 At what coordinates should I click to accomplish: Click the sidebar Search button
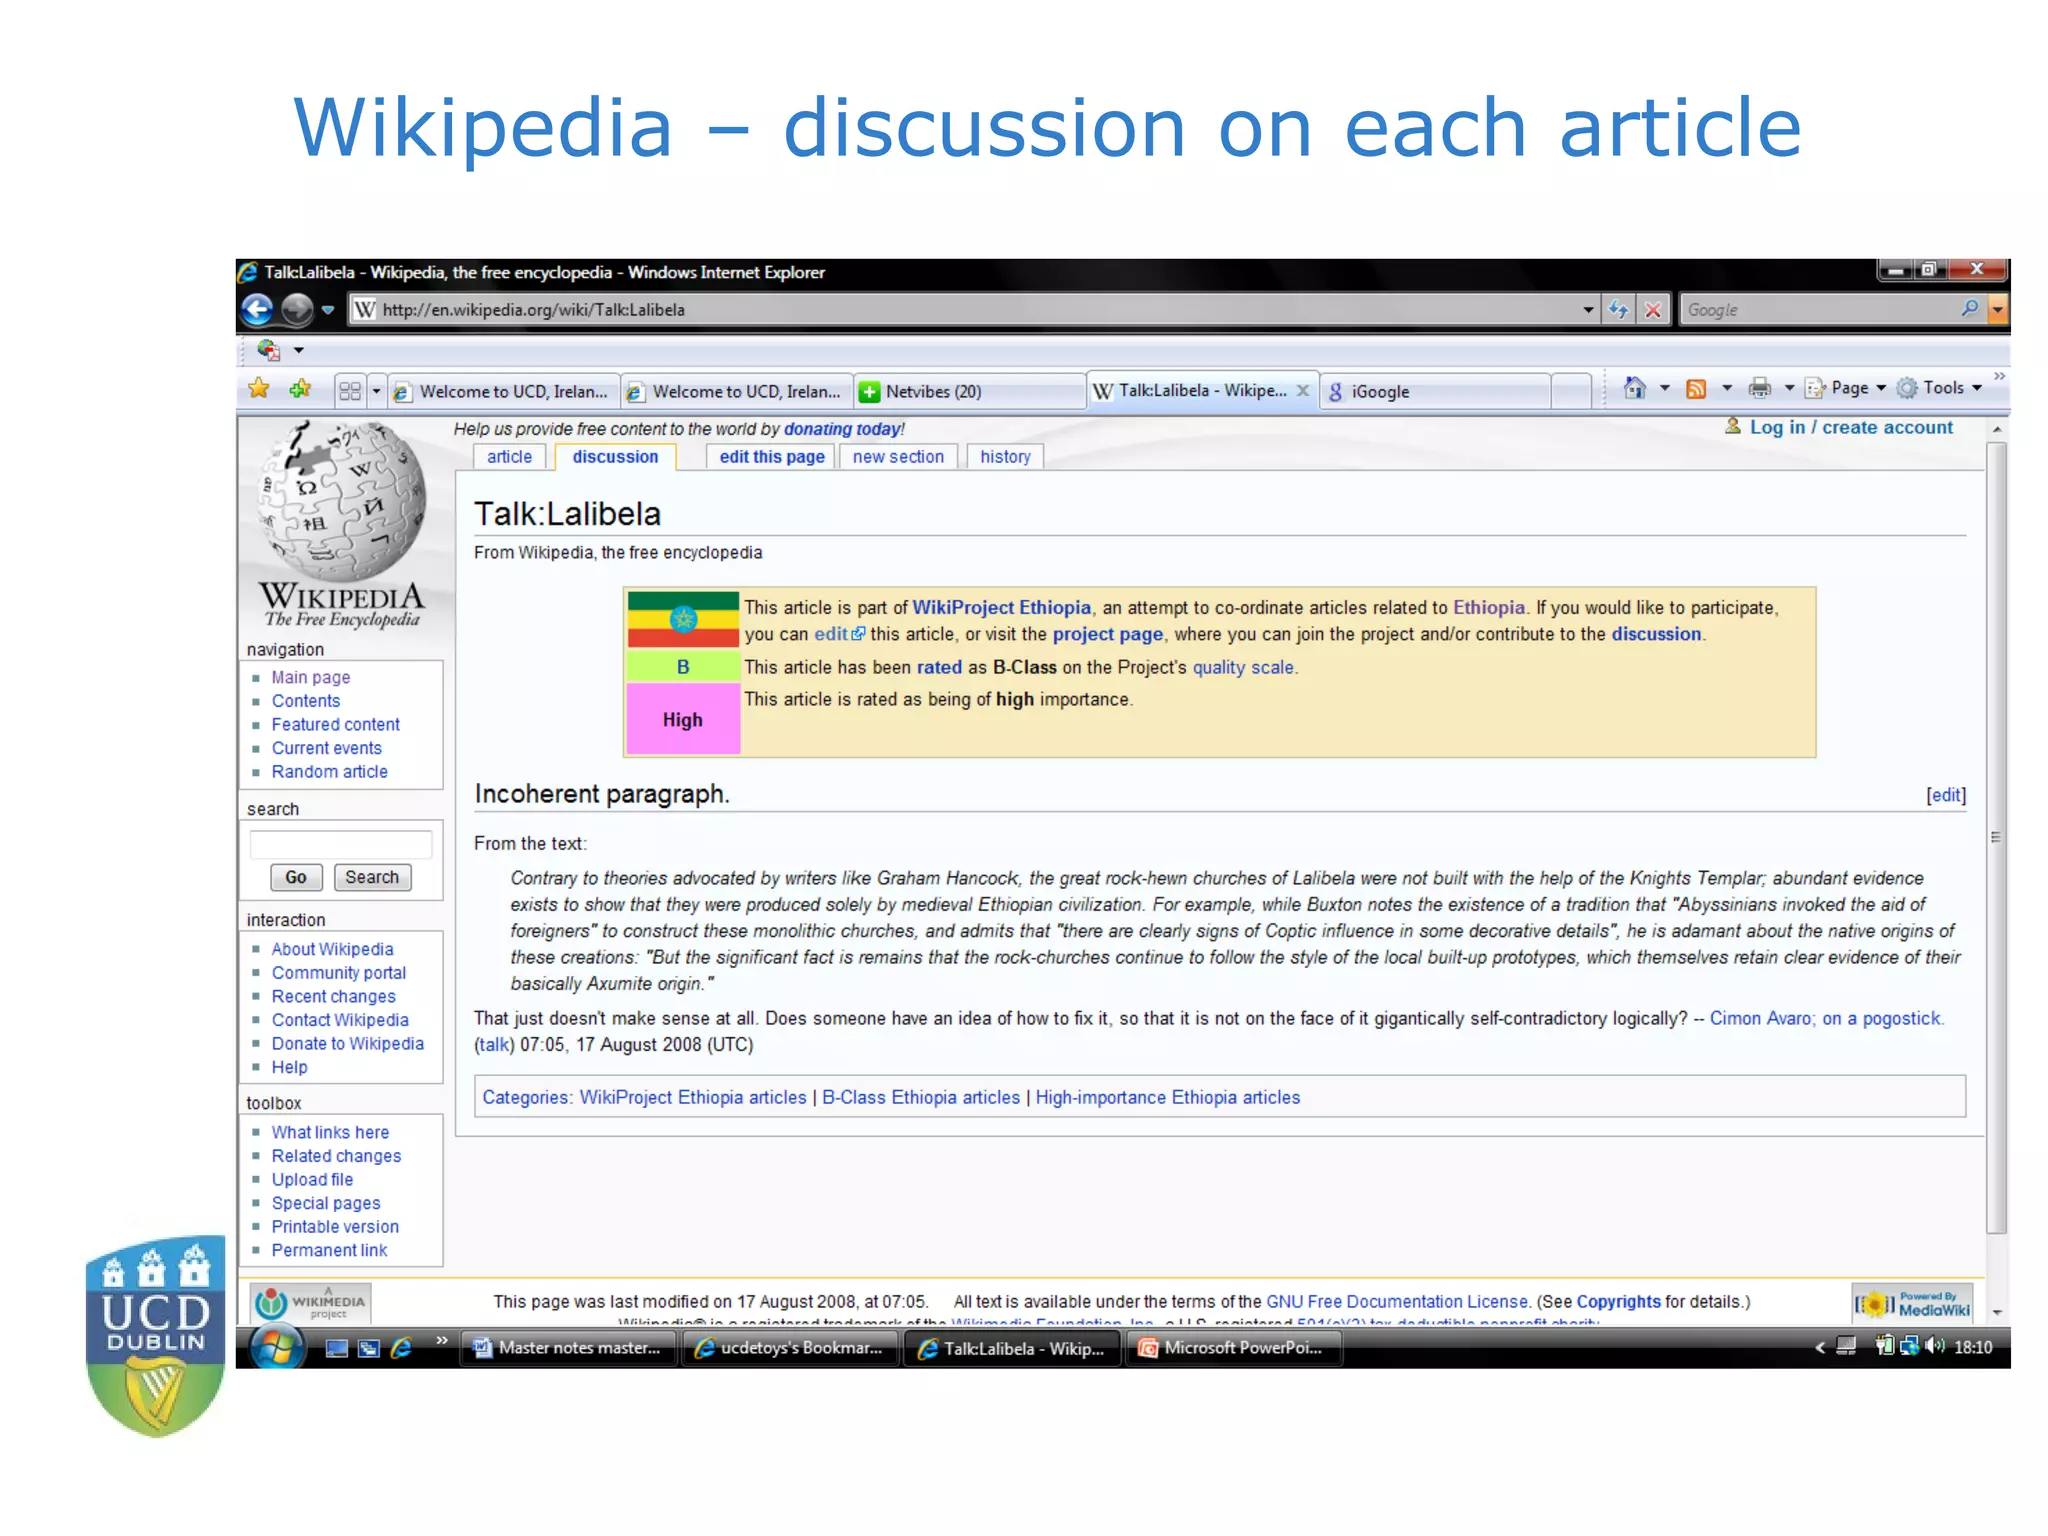point(372,877)
